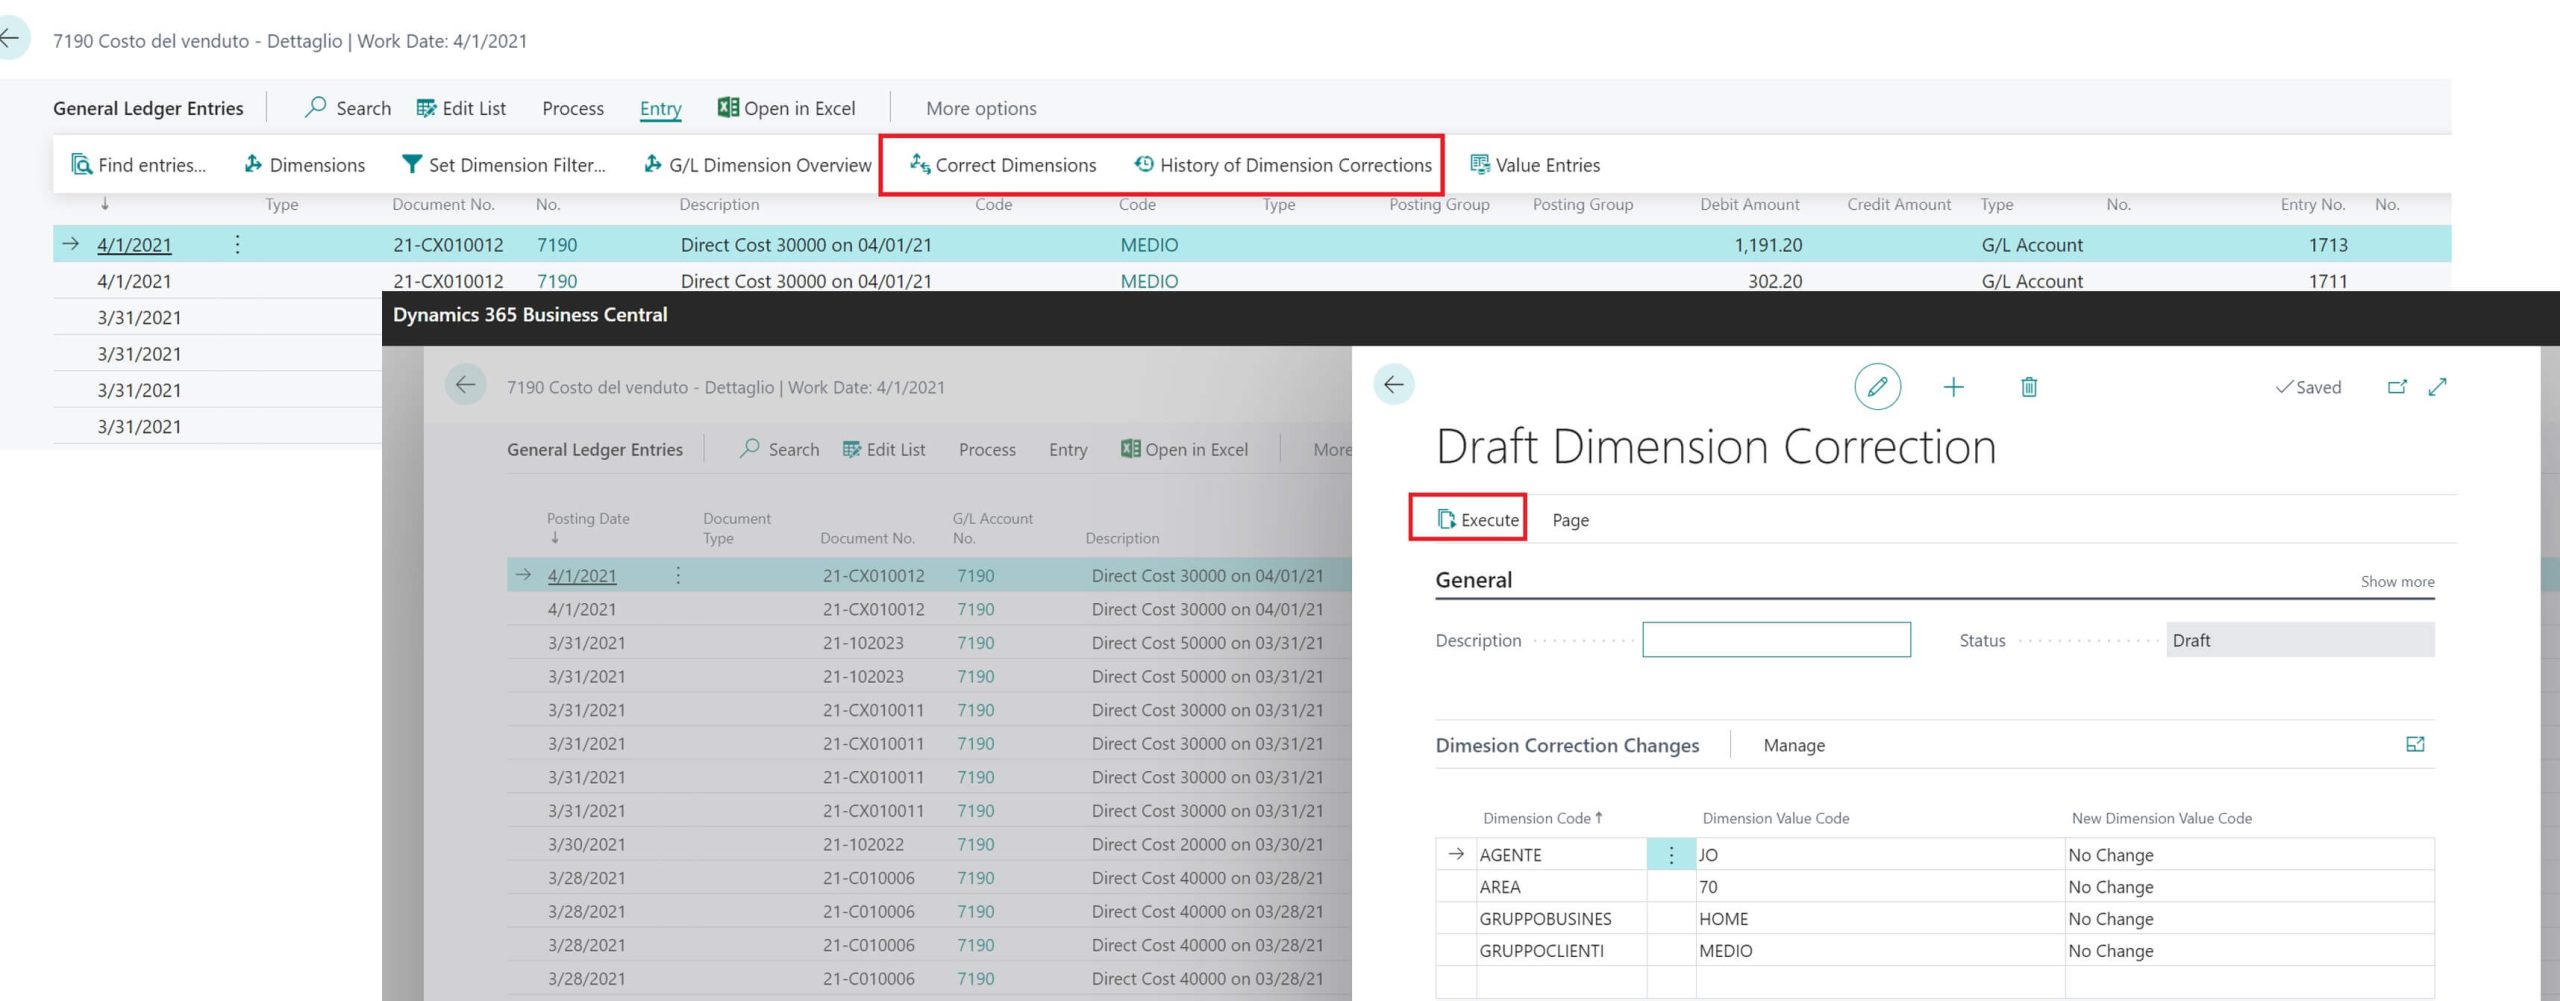Screen dimensions: 2560x1001
Task: Open Search in General Ledger Entries toolbar
Action: point(348,108)
